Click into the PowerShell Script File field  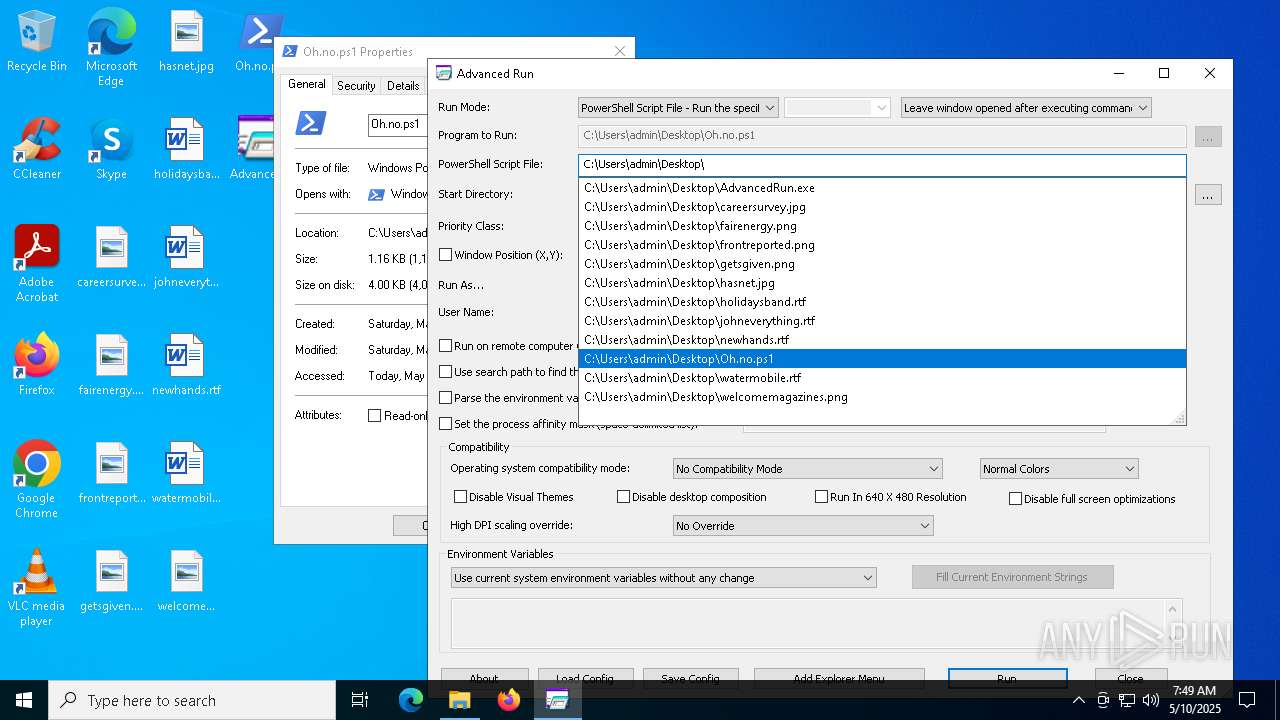click(882, 165)
